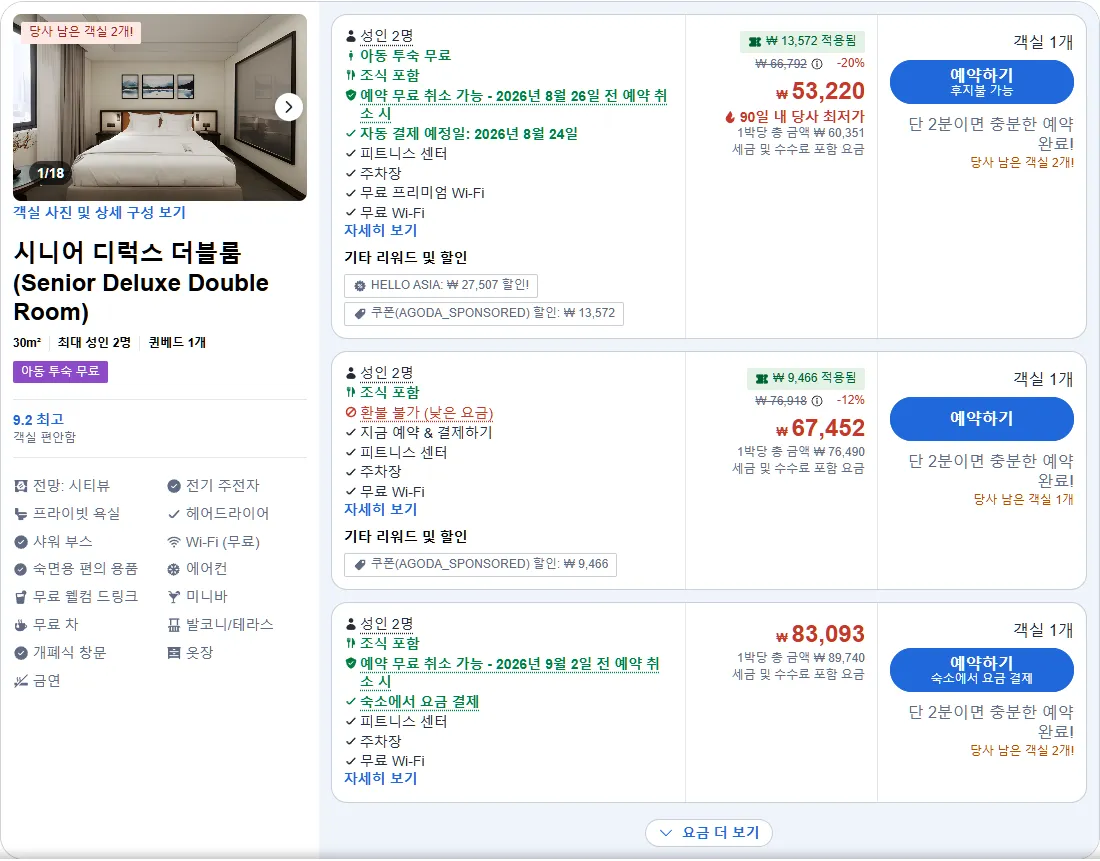The height and width of the screenshot is (861, 1100).
Task: Expand 자세히 보기 for the ₩83,093 offer
Action: (380, 778)
